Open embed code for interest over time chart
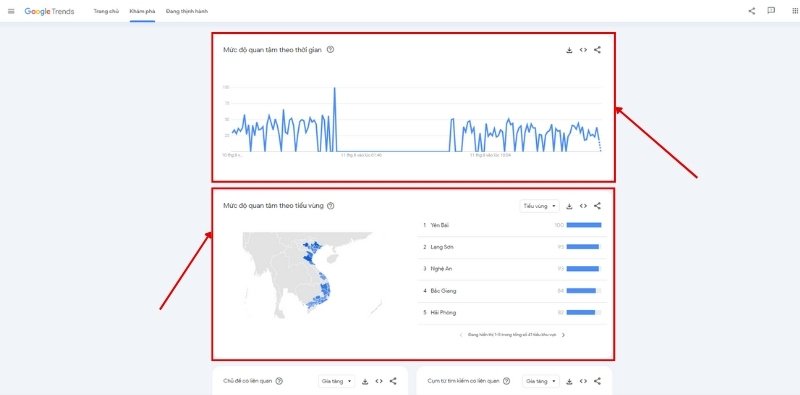The width and height of the screenshot is (800, 395). pyautogui.click(x=583, y=50)
